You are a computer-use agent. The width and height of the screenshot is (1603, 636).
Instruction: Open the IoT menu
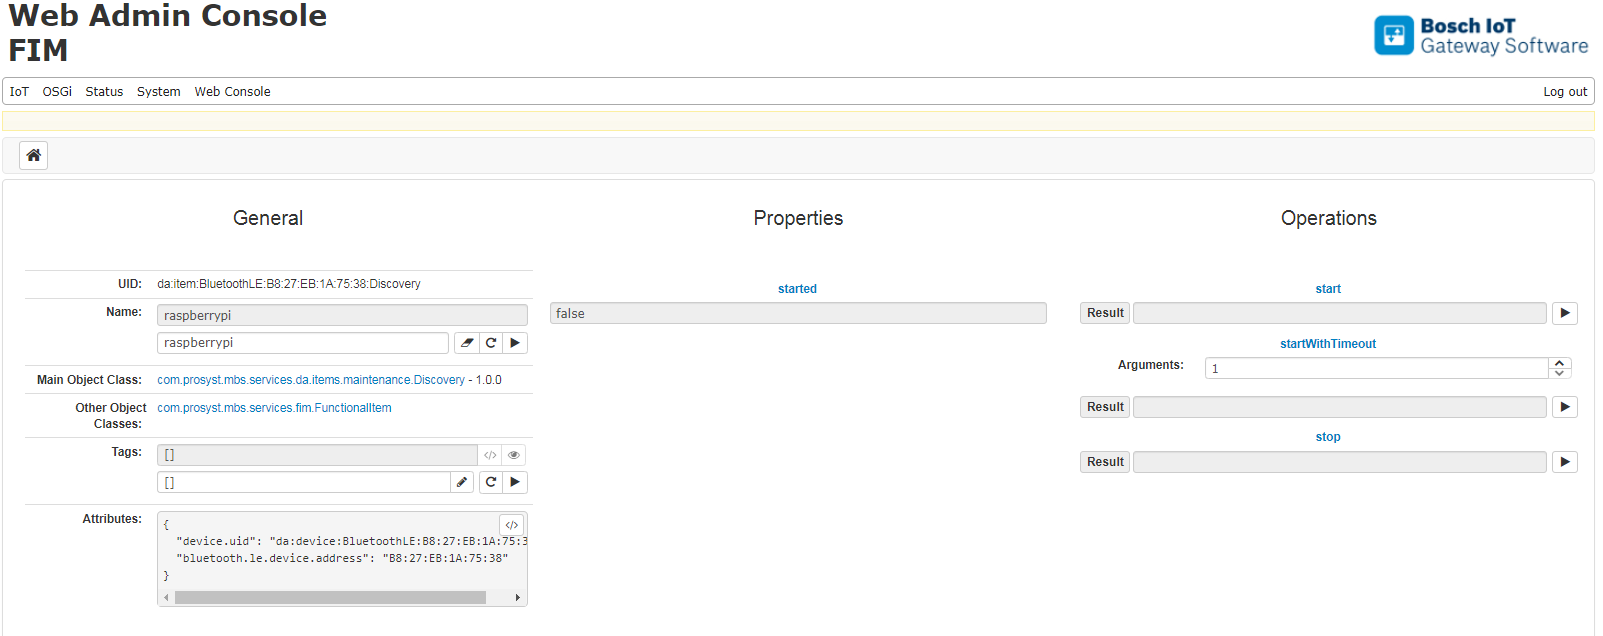(x=19, y=91)
